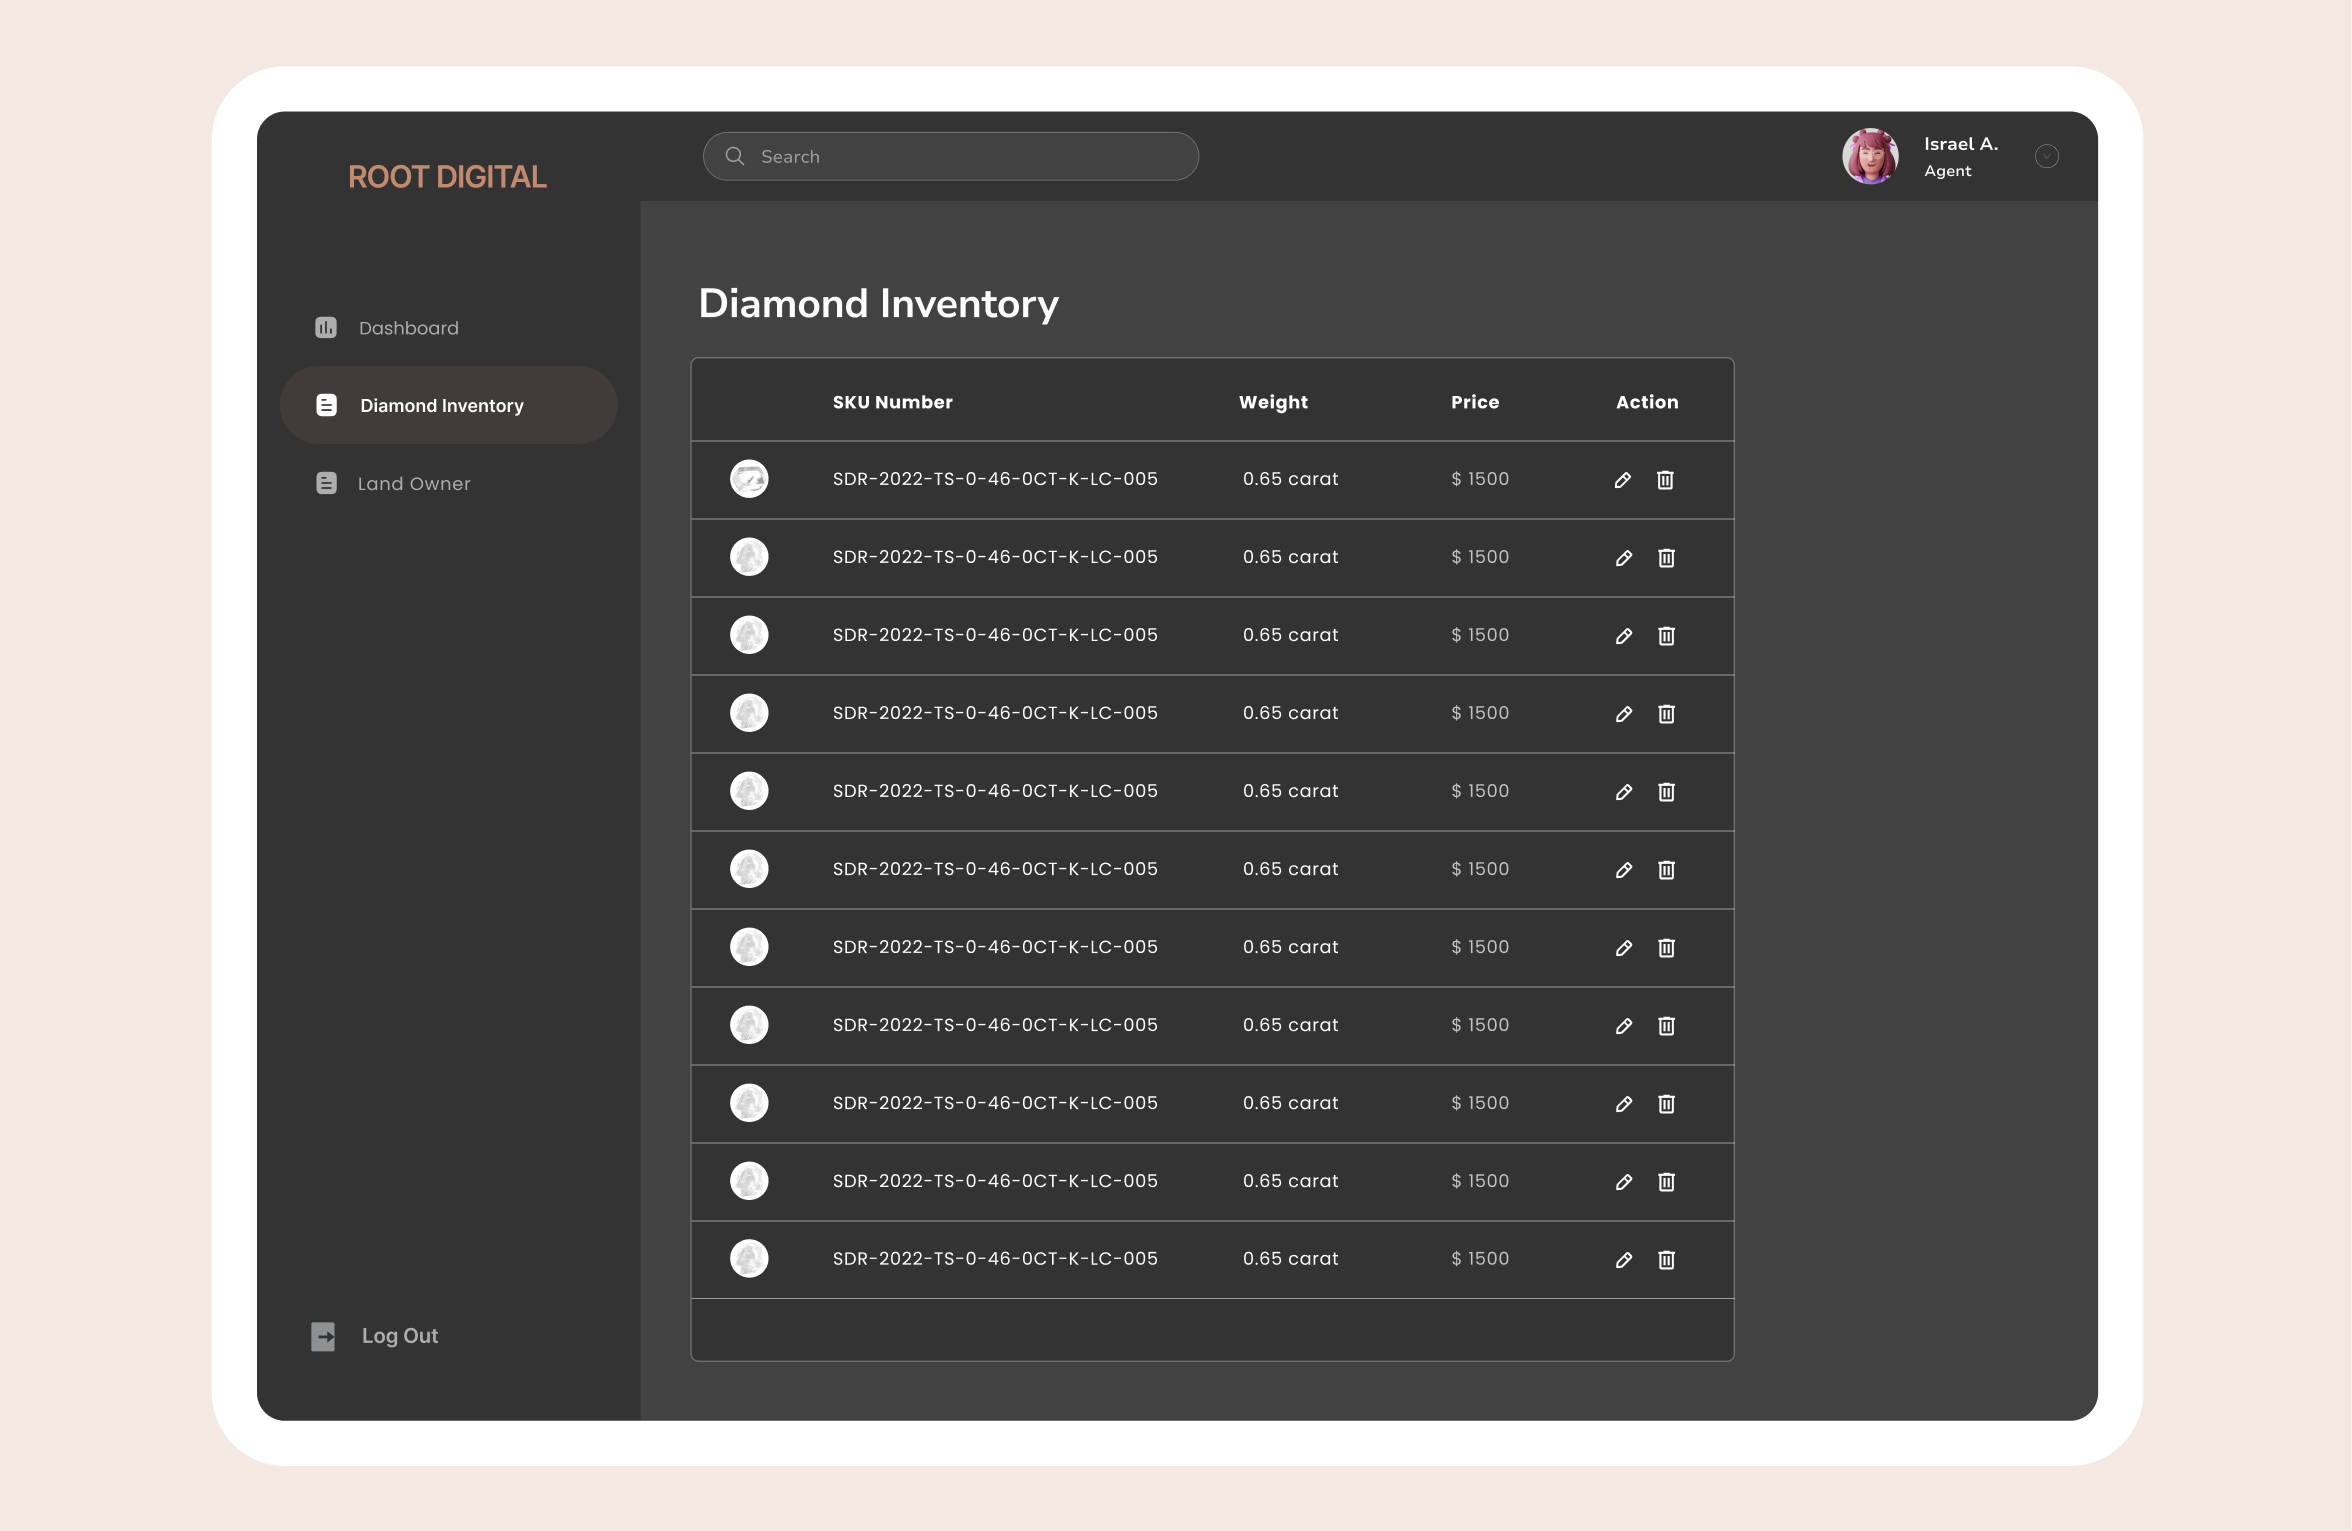Click Israel A.'s profile avatar
The width and height of the screenshot is (2352, 1531).
point(1870,157)
